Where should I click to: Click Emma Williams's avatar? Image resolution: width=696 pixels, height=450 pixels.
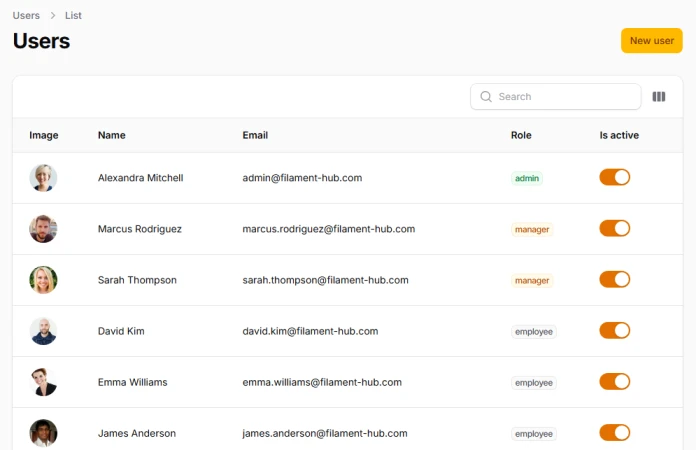pos(43,382)
